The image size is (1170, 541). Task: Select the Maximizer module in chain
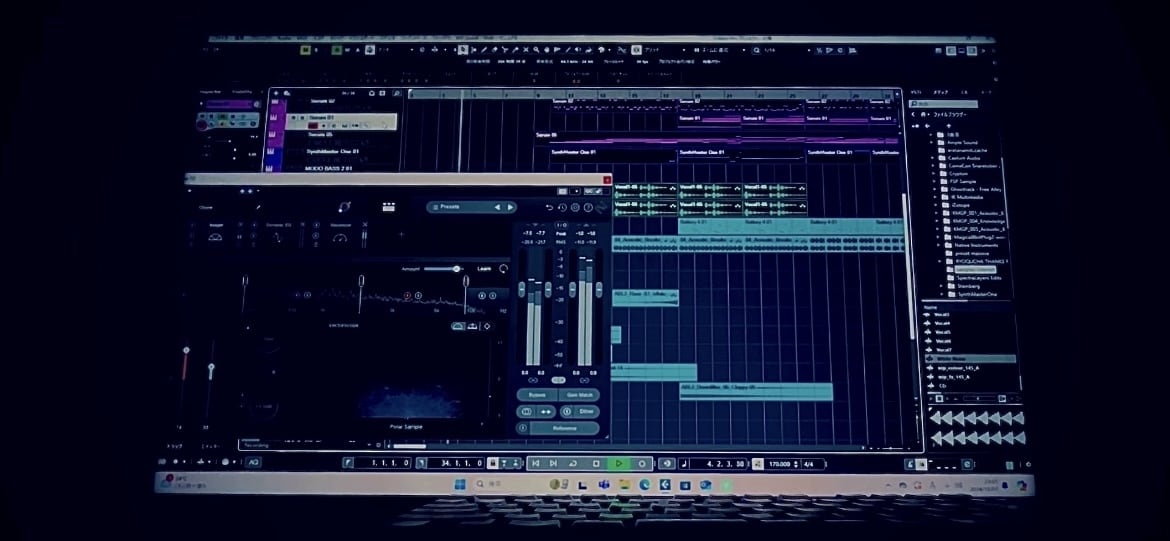pos(340,233)
